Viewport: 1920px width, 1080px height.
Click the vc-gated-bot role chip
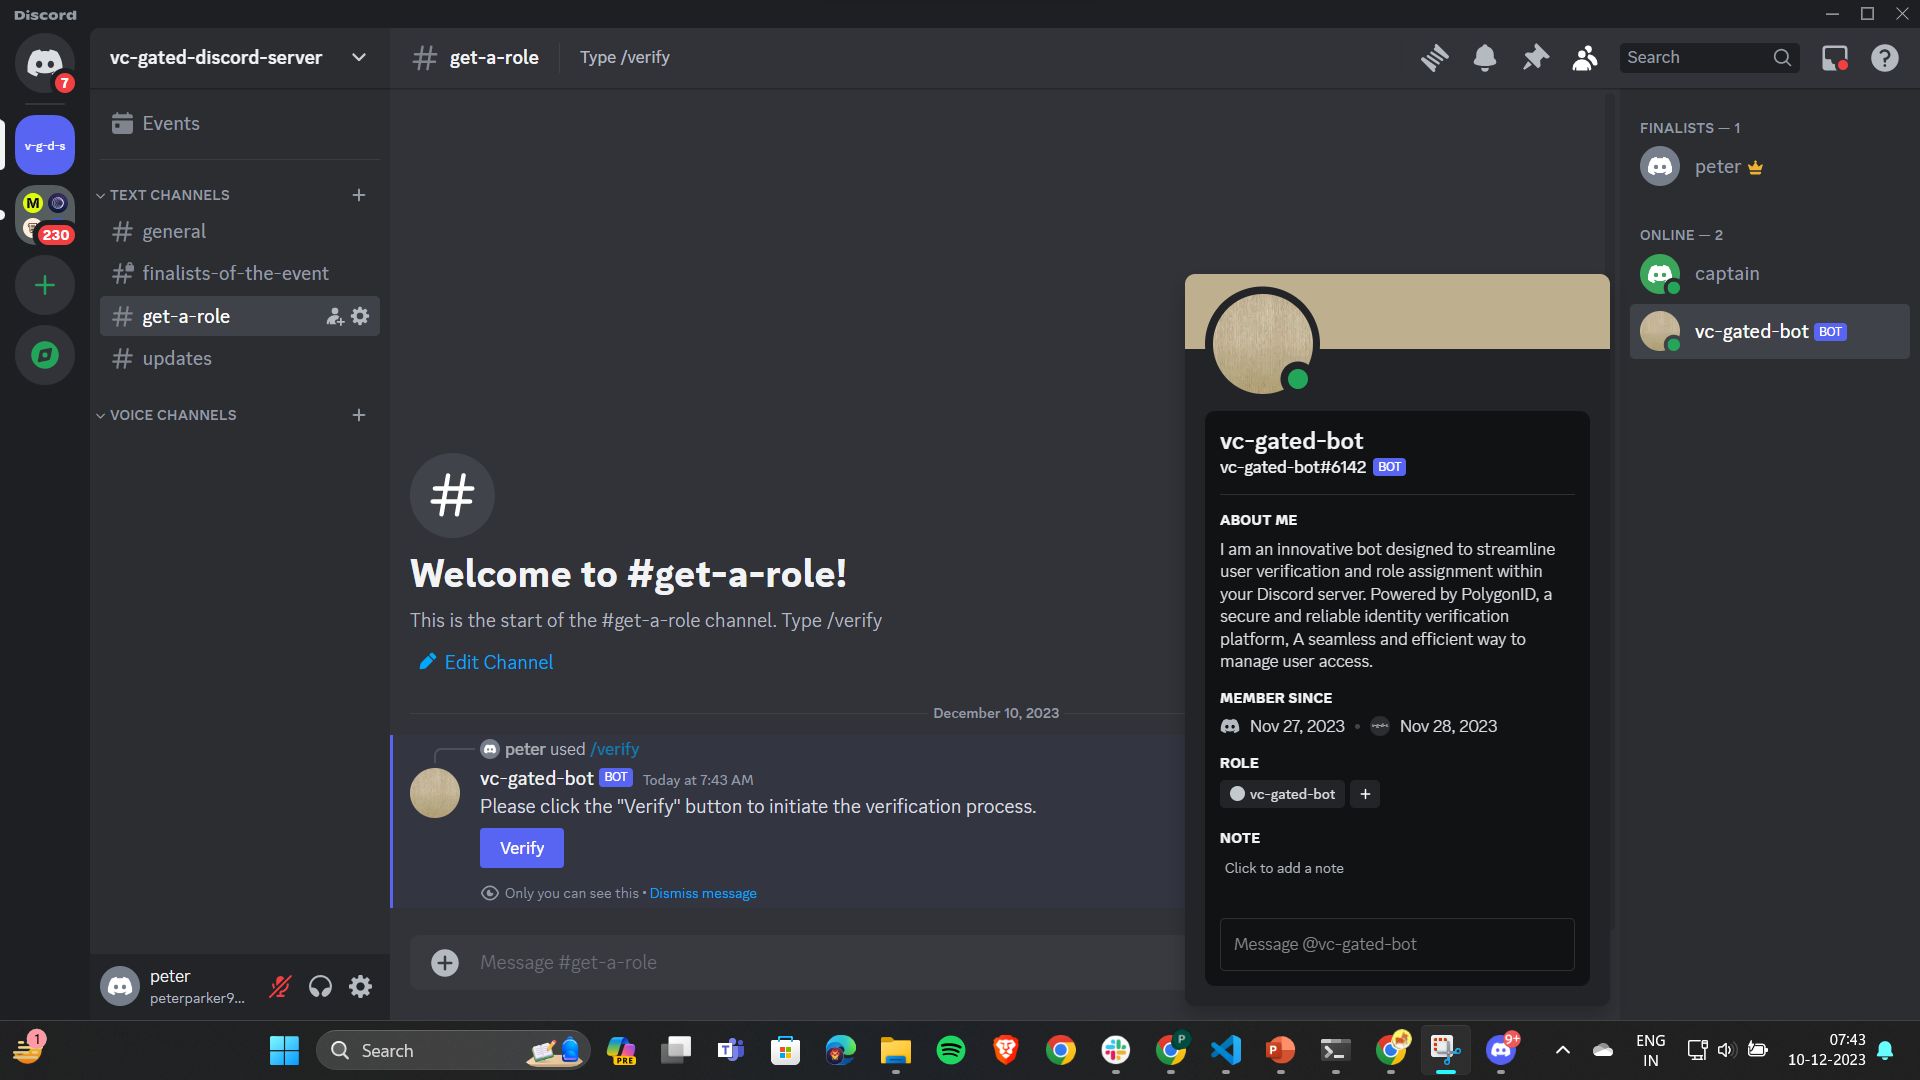1282,794
